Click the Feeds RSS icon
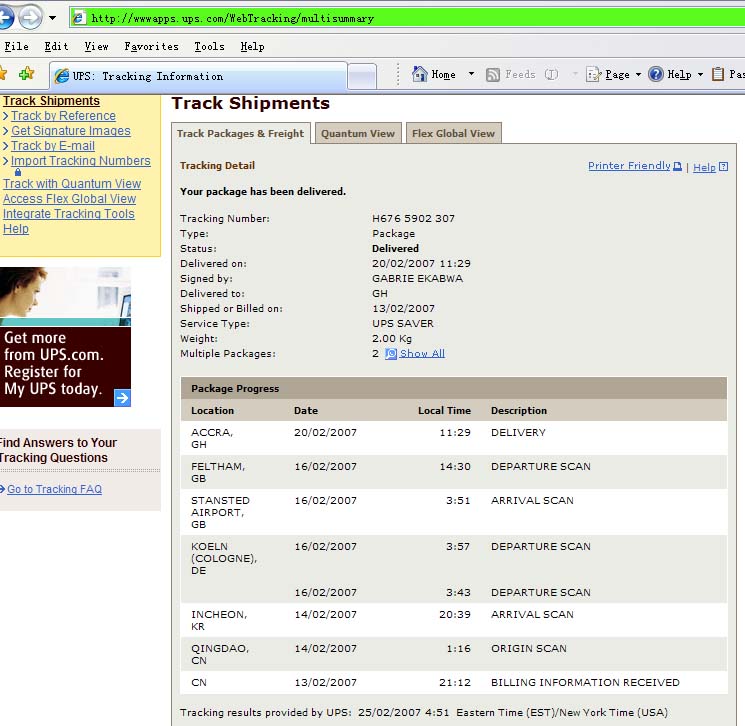The height and width of the screenshot is (726, 745). pos(493,75)
